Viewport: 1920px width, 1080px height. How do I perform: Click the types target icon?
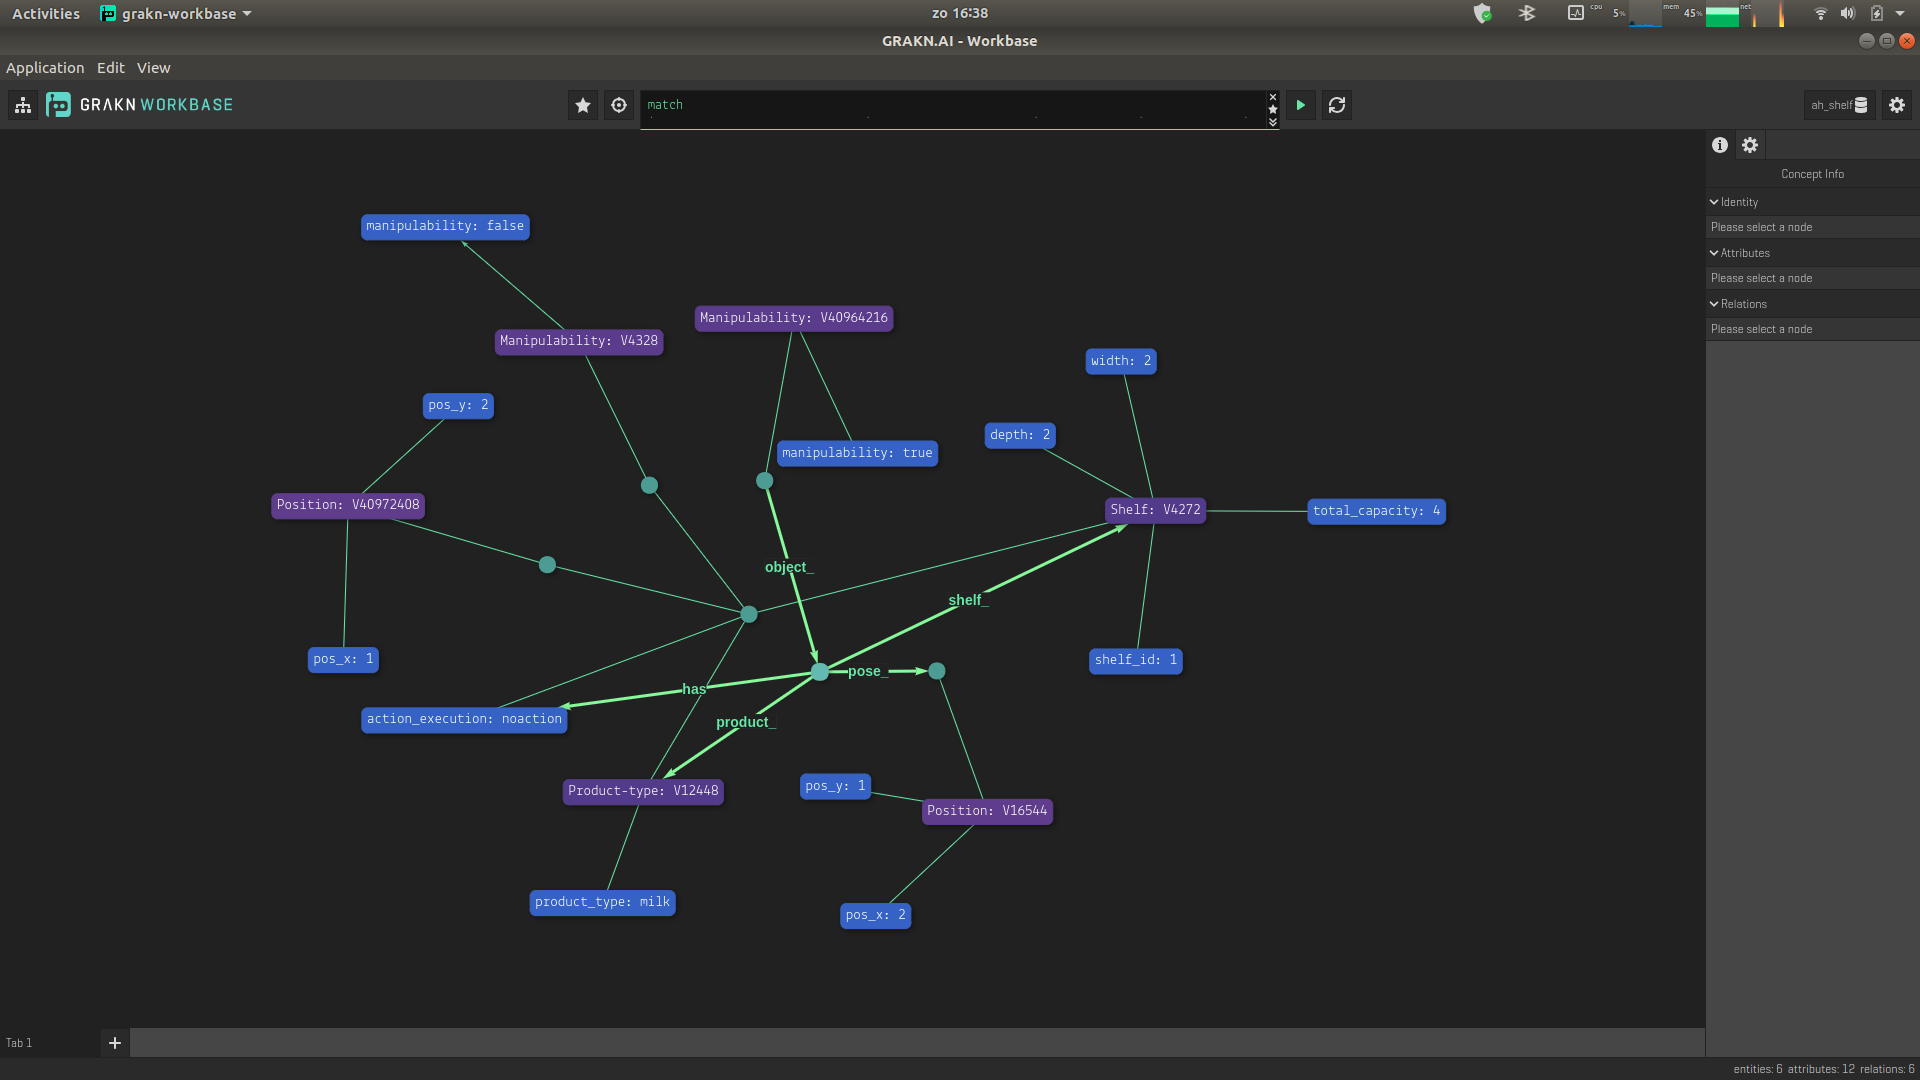(619, 105)
